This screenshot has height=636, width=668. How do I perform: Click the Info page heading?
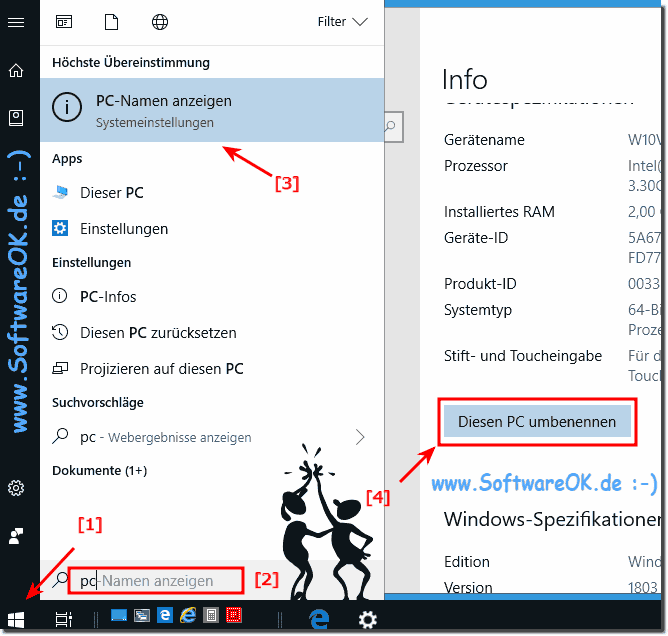[x=464, y=80]
